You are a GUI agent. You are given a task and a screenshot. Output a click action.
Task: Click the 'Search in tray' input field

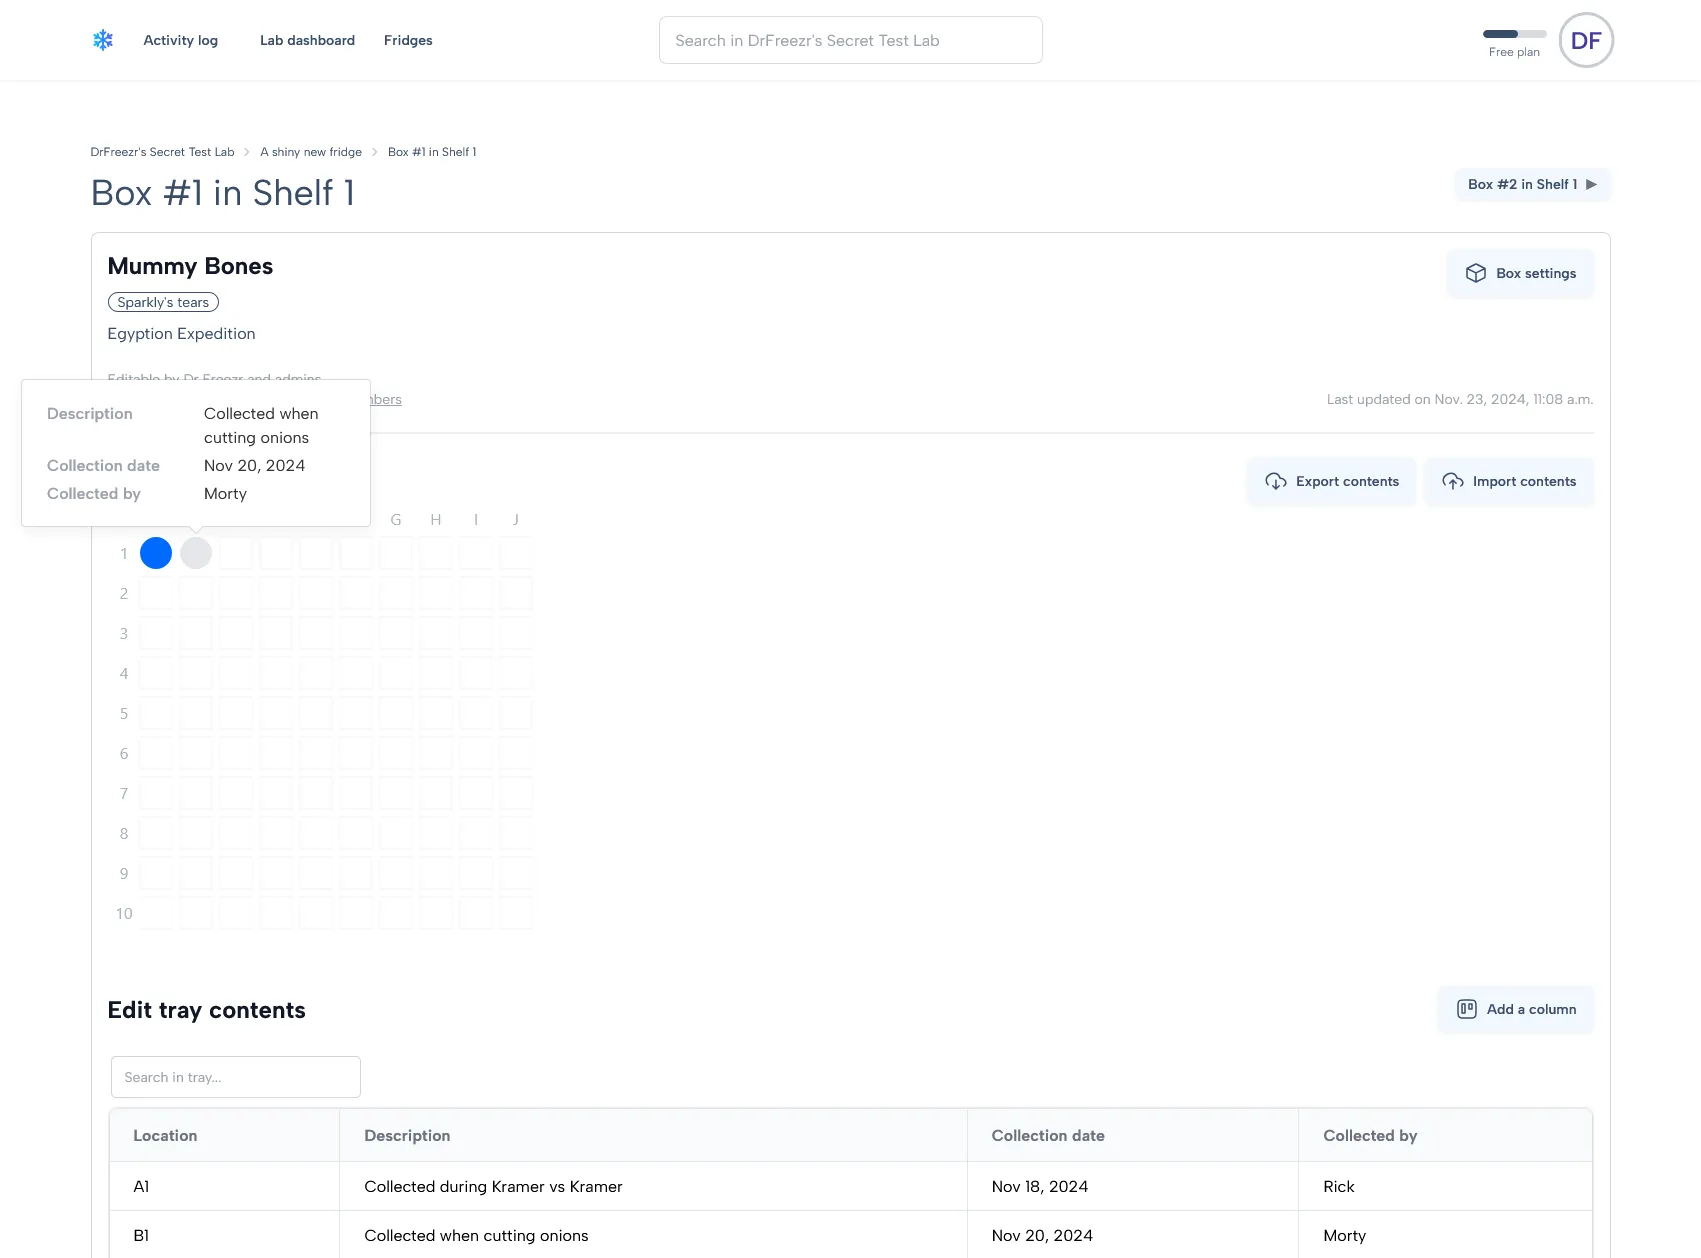[235, 1077]
